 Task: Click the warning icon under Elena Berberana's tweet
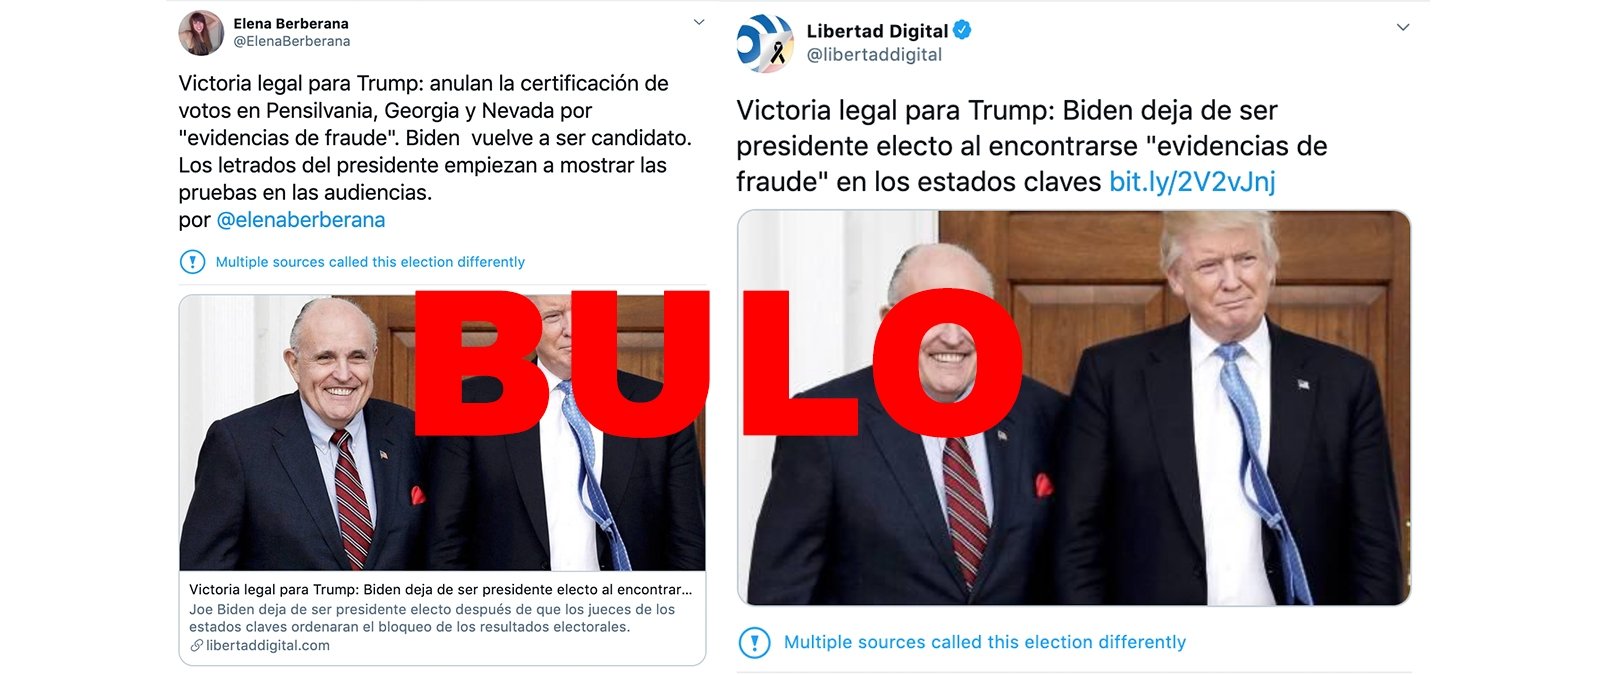[x=192, y=262]
